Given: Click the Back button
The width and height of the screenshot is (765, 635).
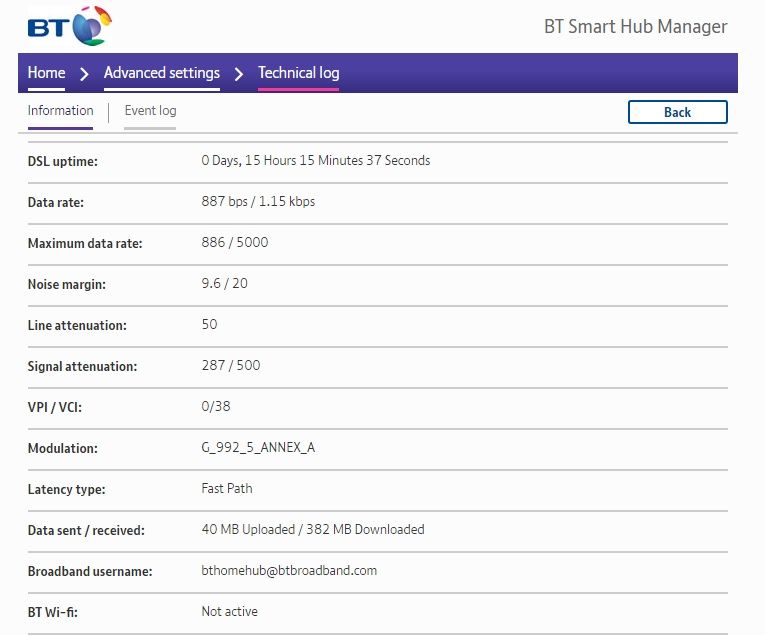Looking at the screenshot, I should pos(677,112).
